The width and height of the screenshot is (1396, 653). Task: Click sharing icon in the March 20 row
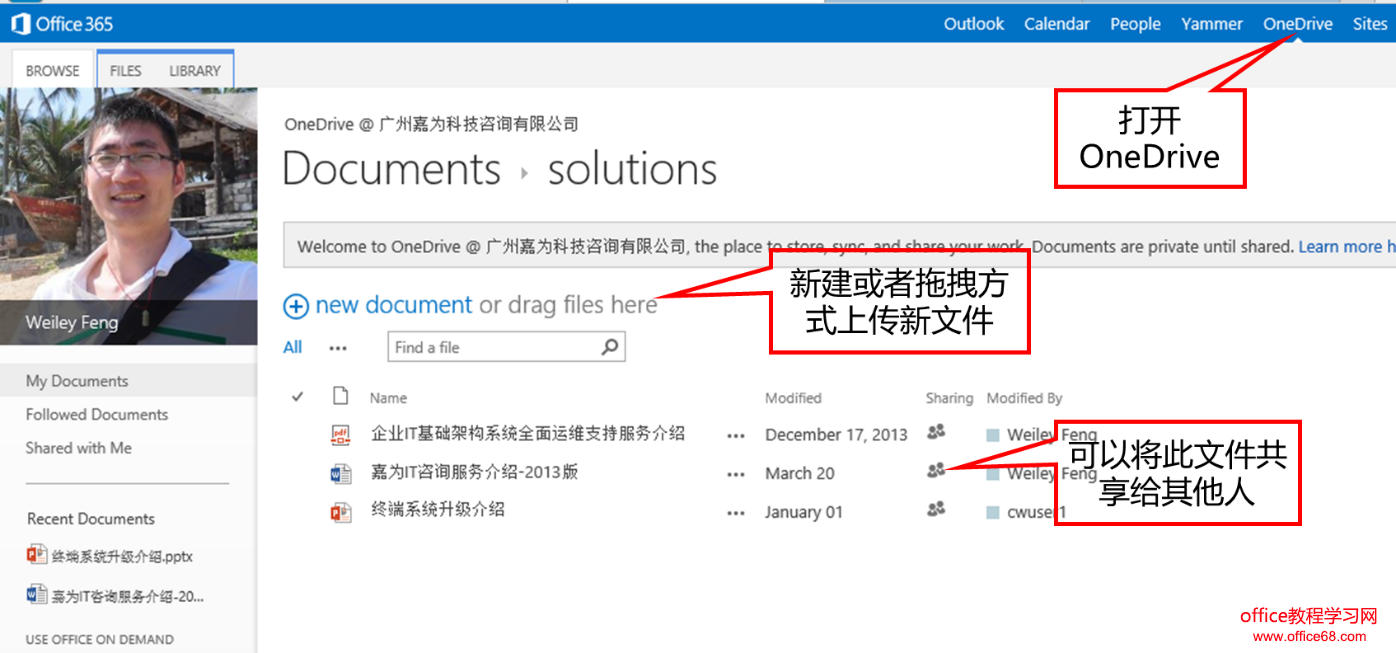pos(936,470)
